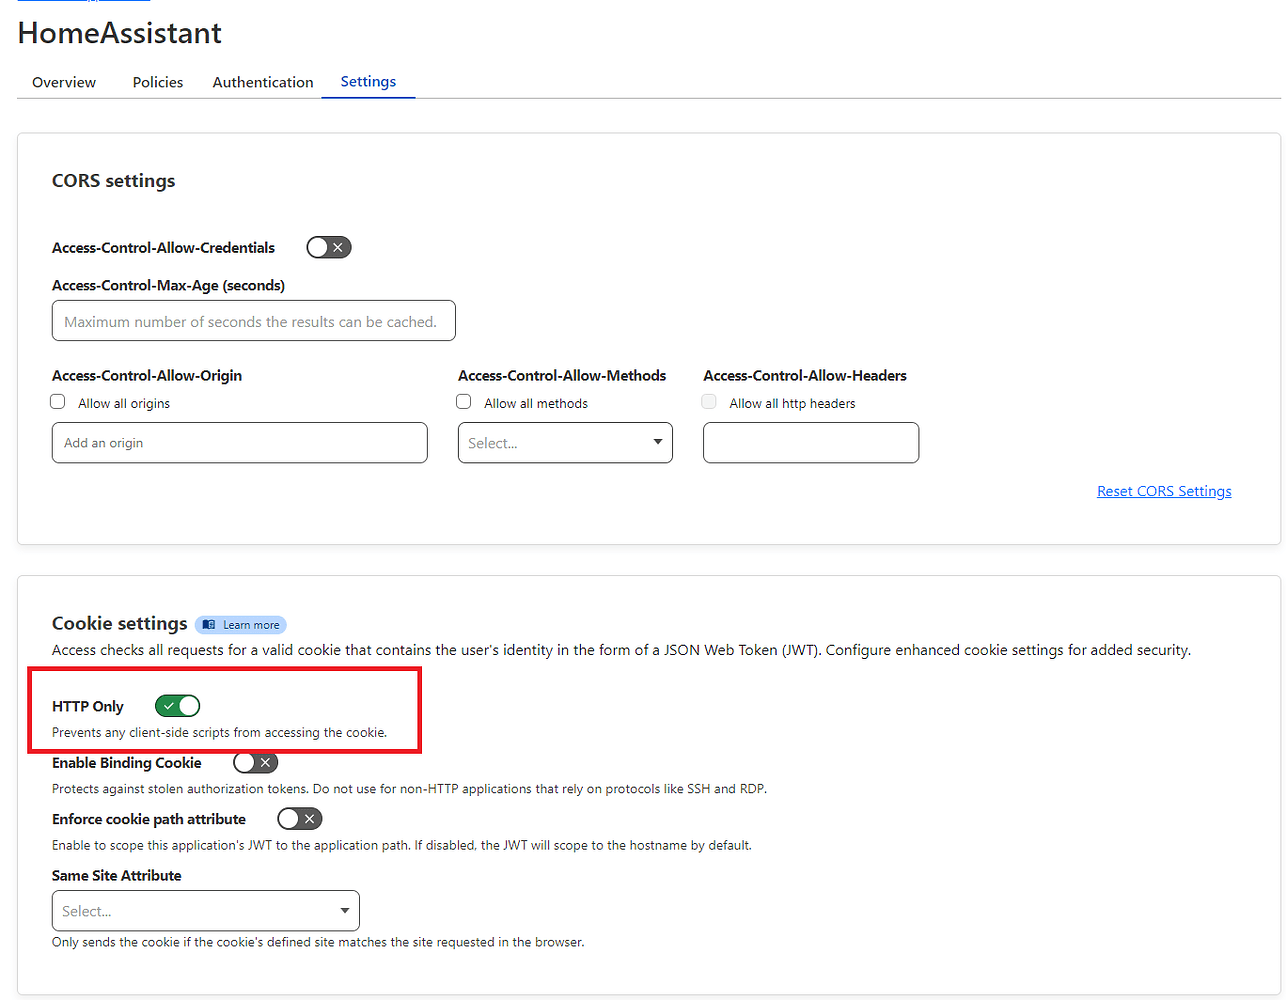
Task: Check the Allow all methods checkbox
Action: (x=463, y=401)
